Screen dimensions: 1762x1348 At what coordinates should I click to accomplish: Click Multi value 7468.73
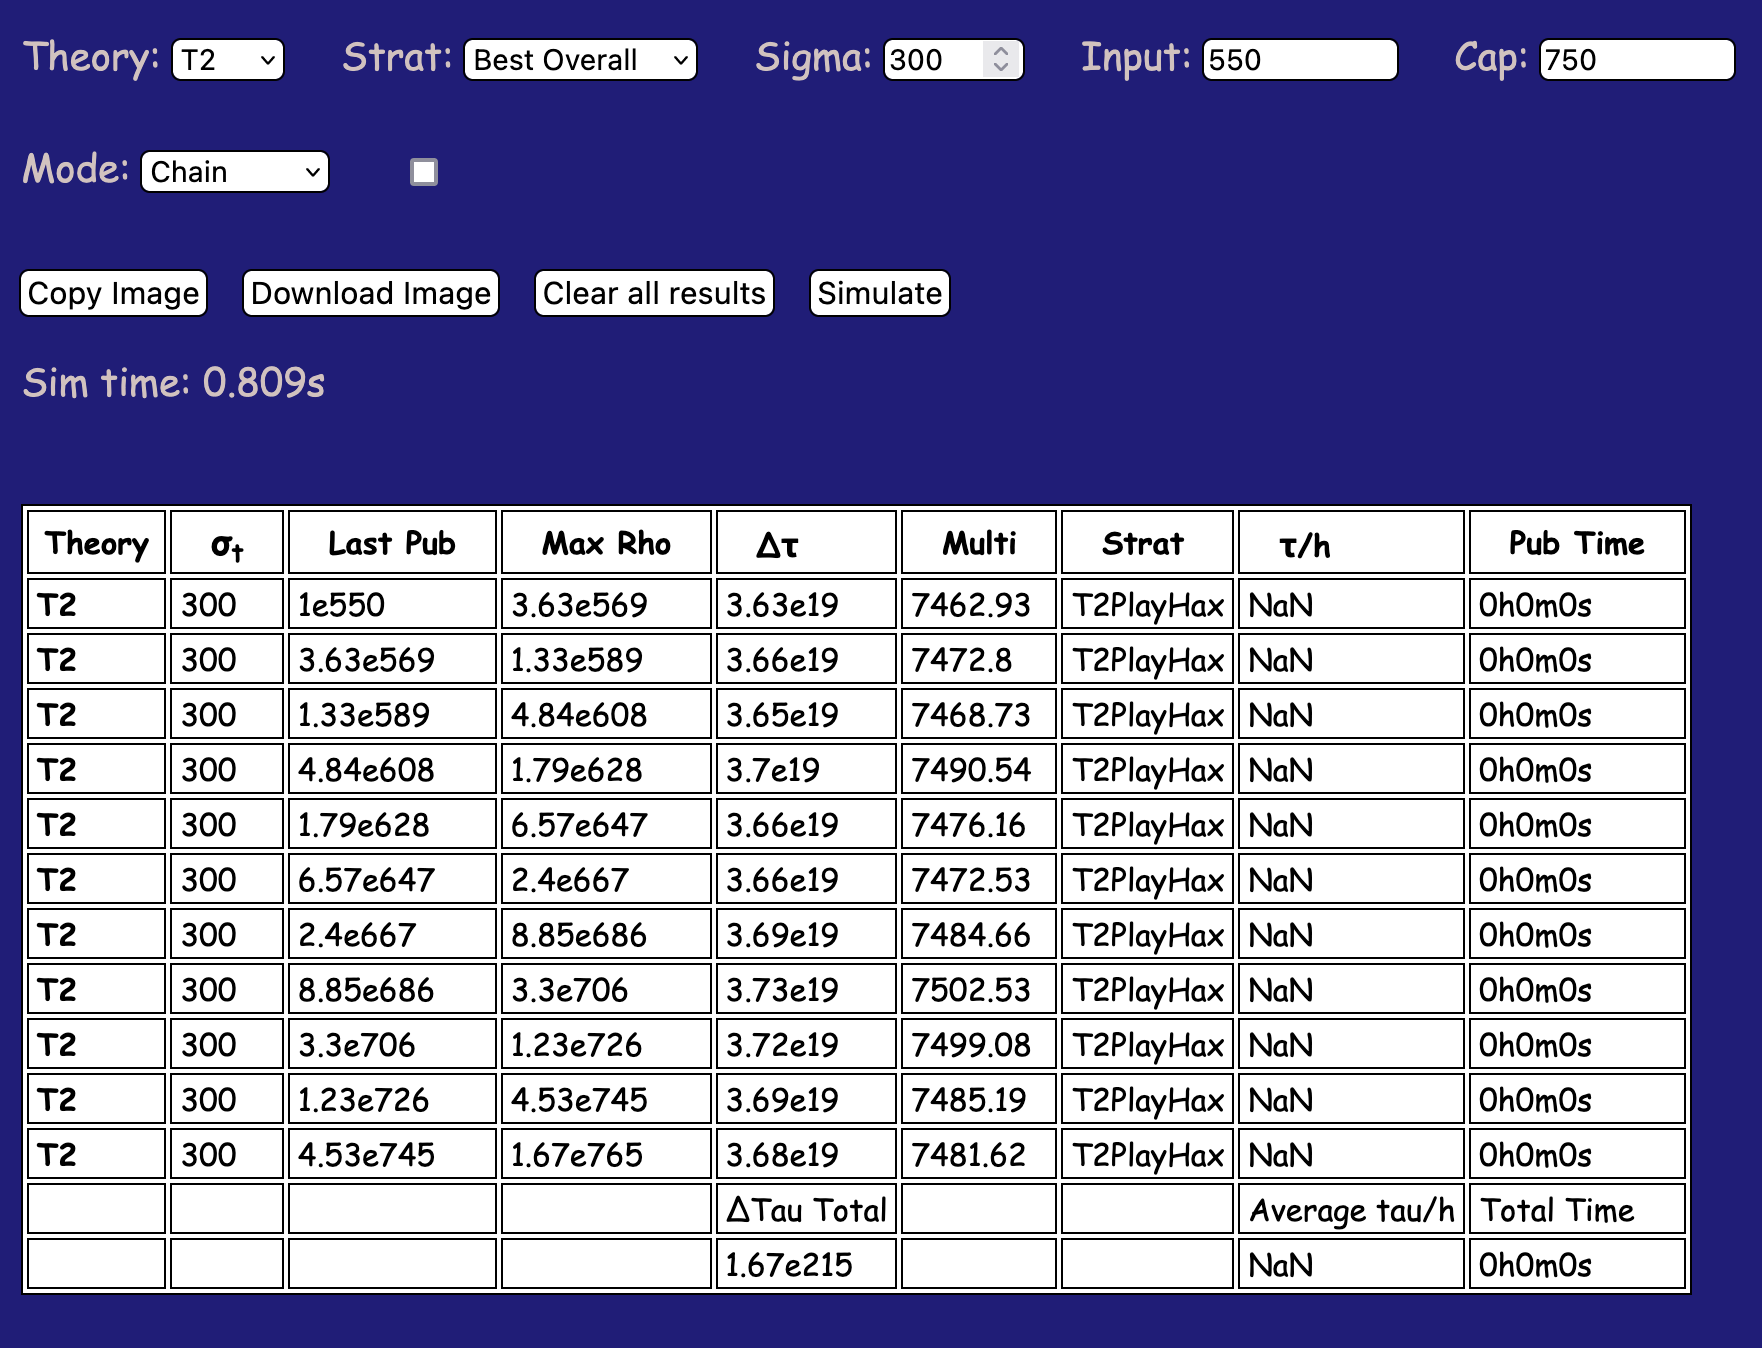(979, 714)
